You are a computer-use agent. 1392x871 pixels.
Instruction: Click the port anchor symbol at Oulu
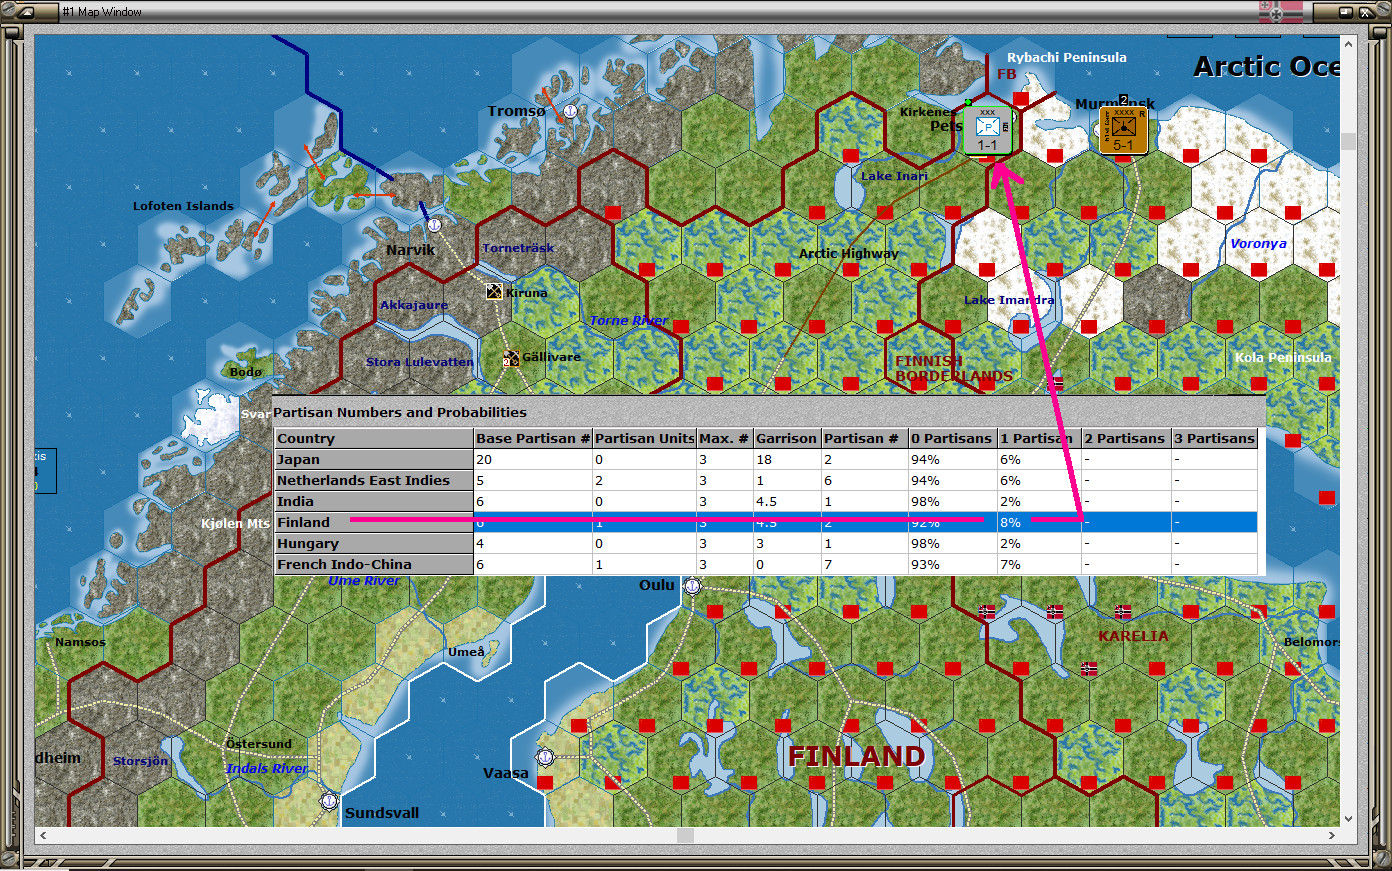tap(692, 586)
